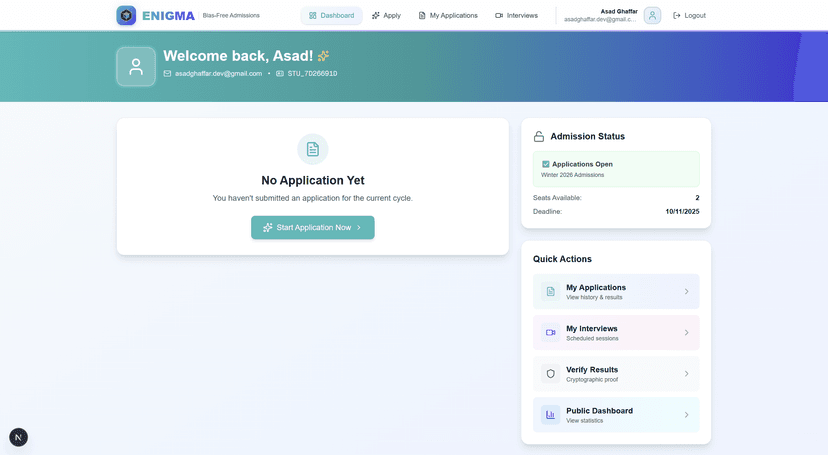
Task: Expand My Interviews using its chevron arrow
Action: pos(686,332)
